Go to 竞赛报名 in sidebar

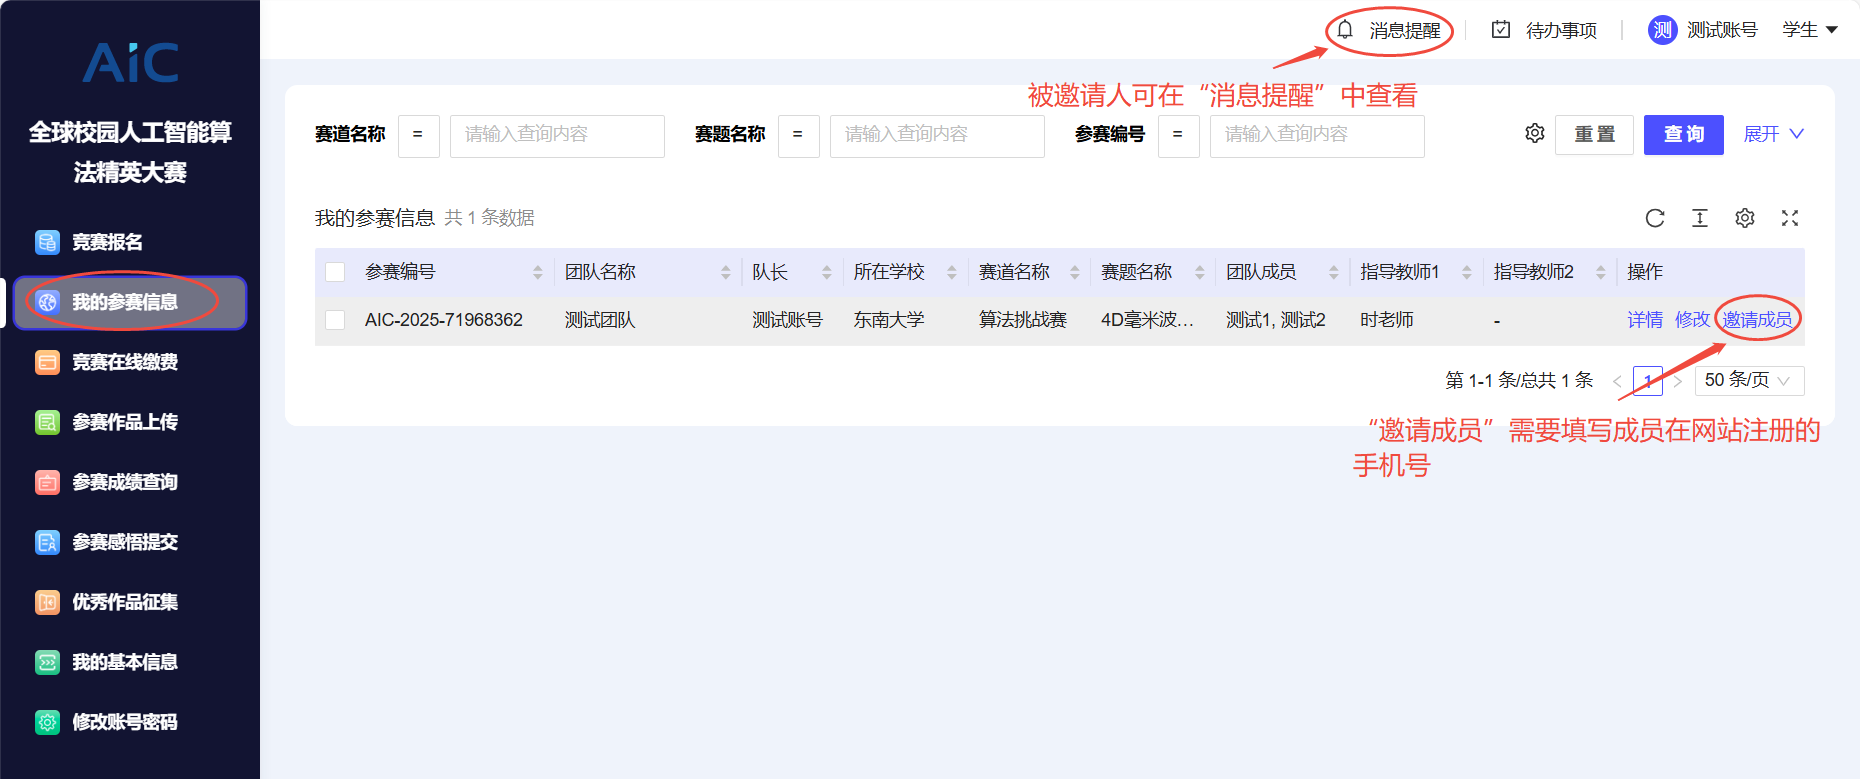click(107, 242)
